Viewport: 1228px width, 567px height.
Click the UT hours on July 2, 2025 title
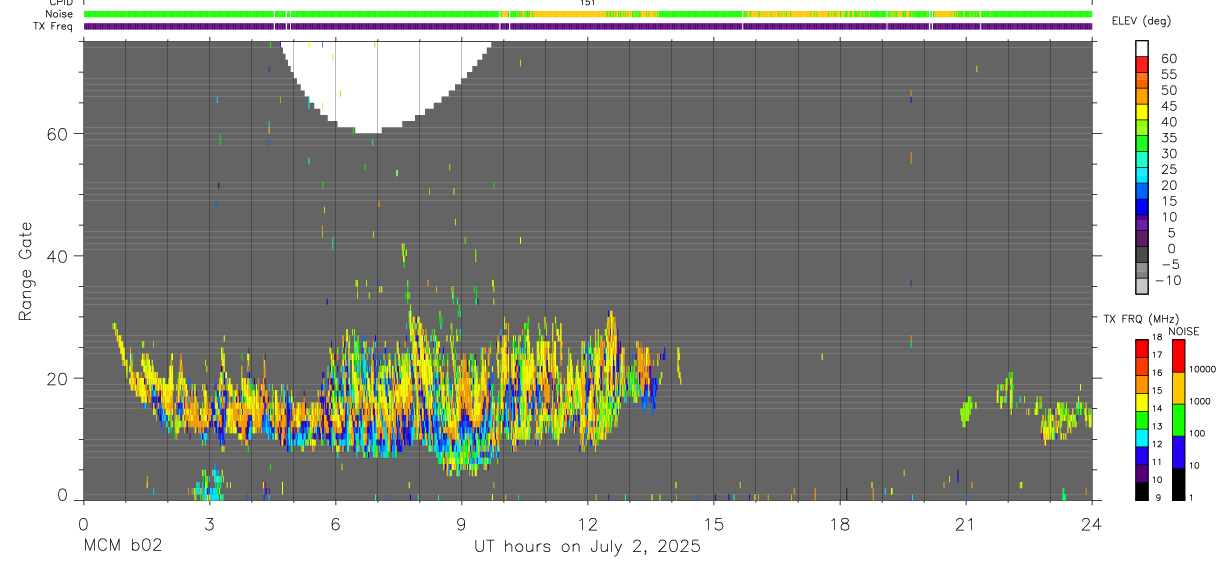(x=587, y=547)
